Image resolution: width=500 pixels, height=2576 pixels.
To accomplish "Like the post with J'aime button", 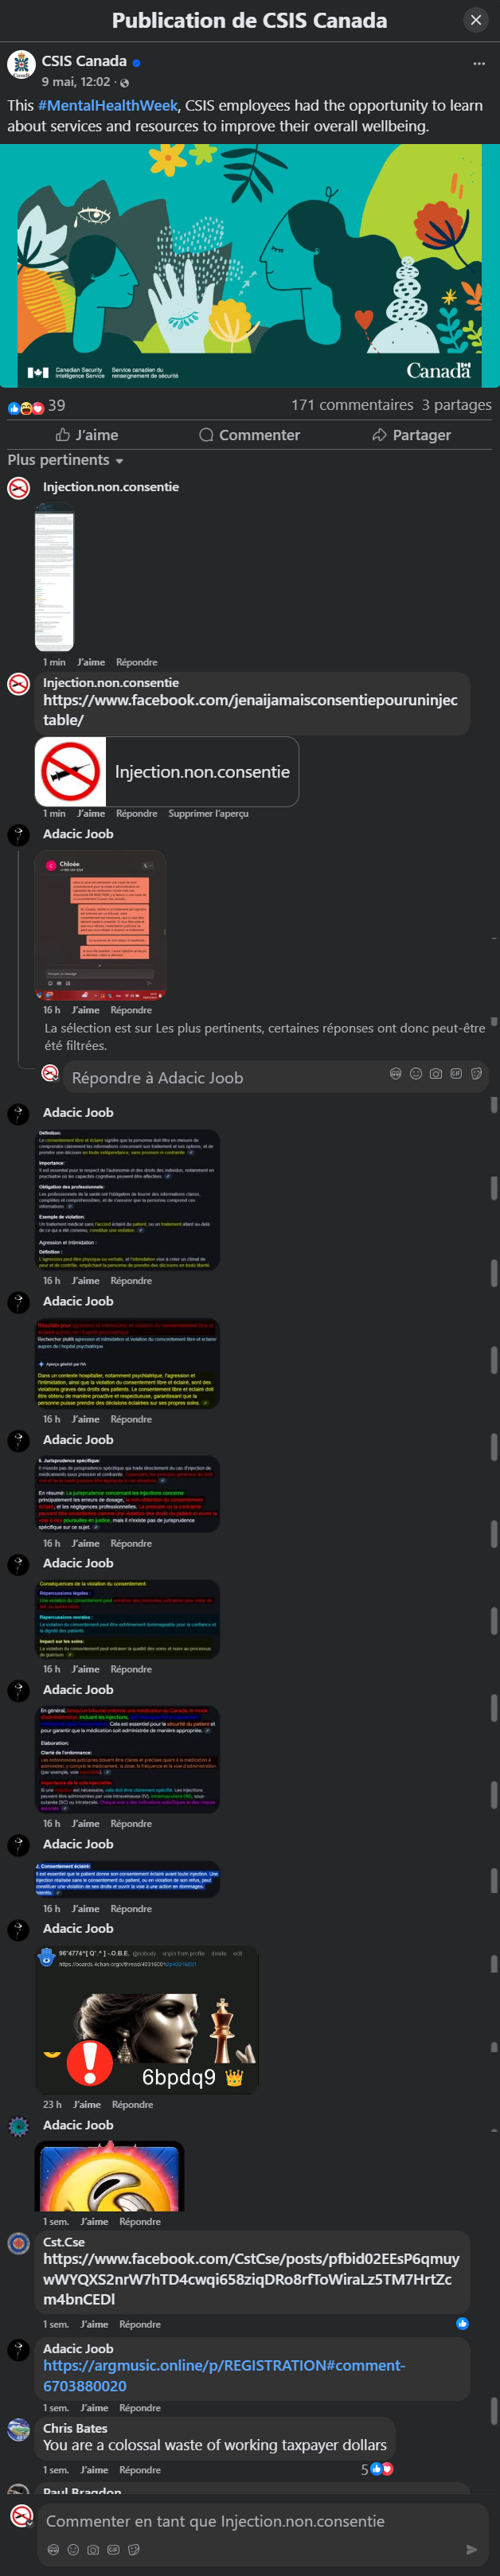I will point(87,435).
